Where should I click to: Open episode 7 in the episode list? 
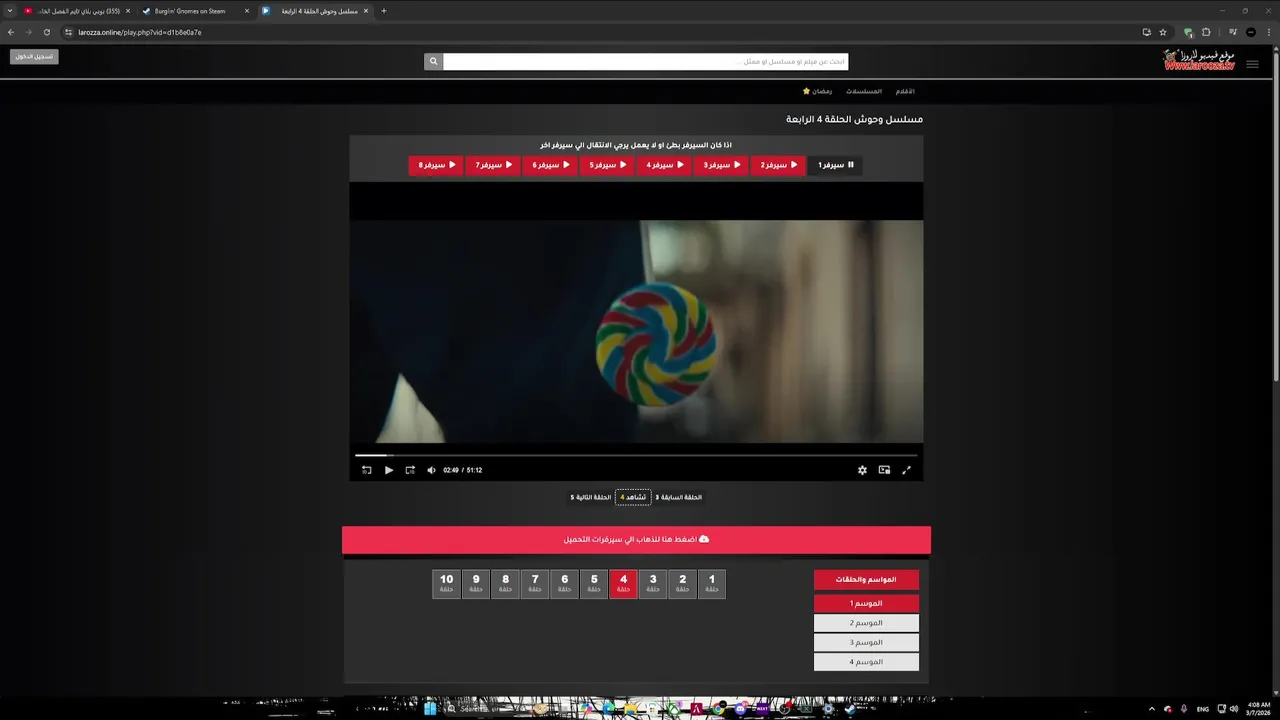[535, 584]
